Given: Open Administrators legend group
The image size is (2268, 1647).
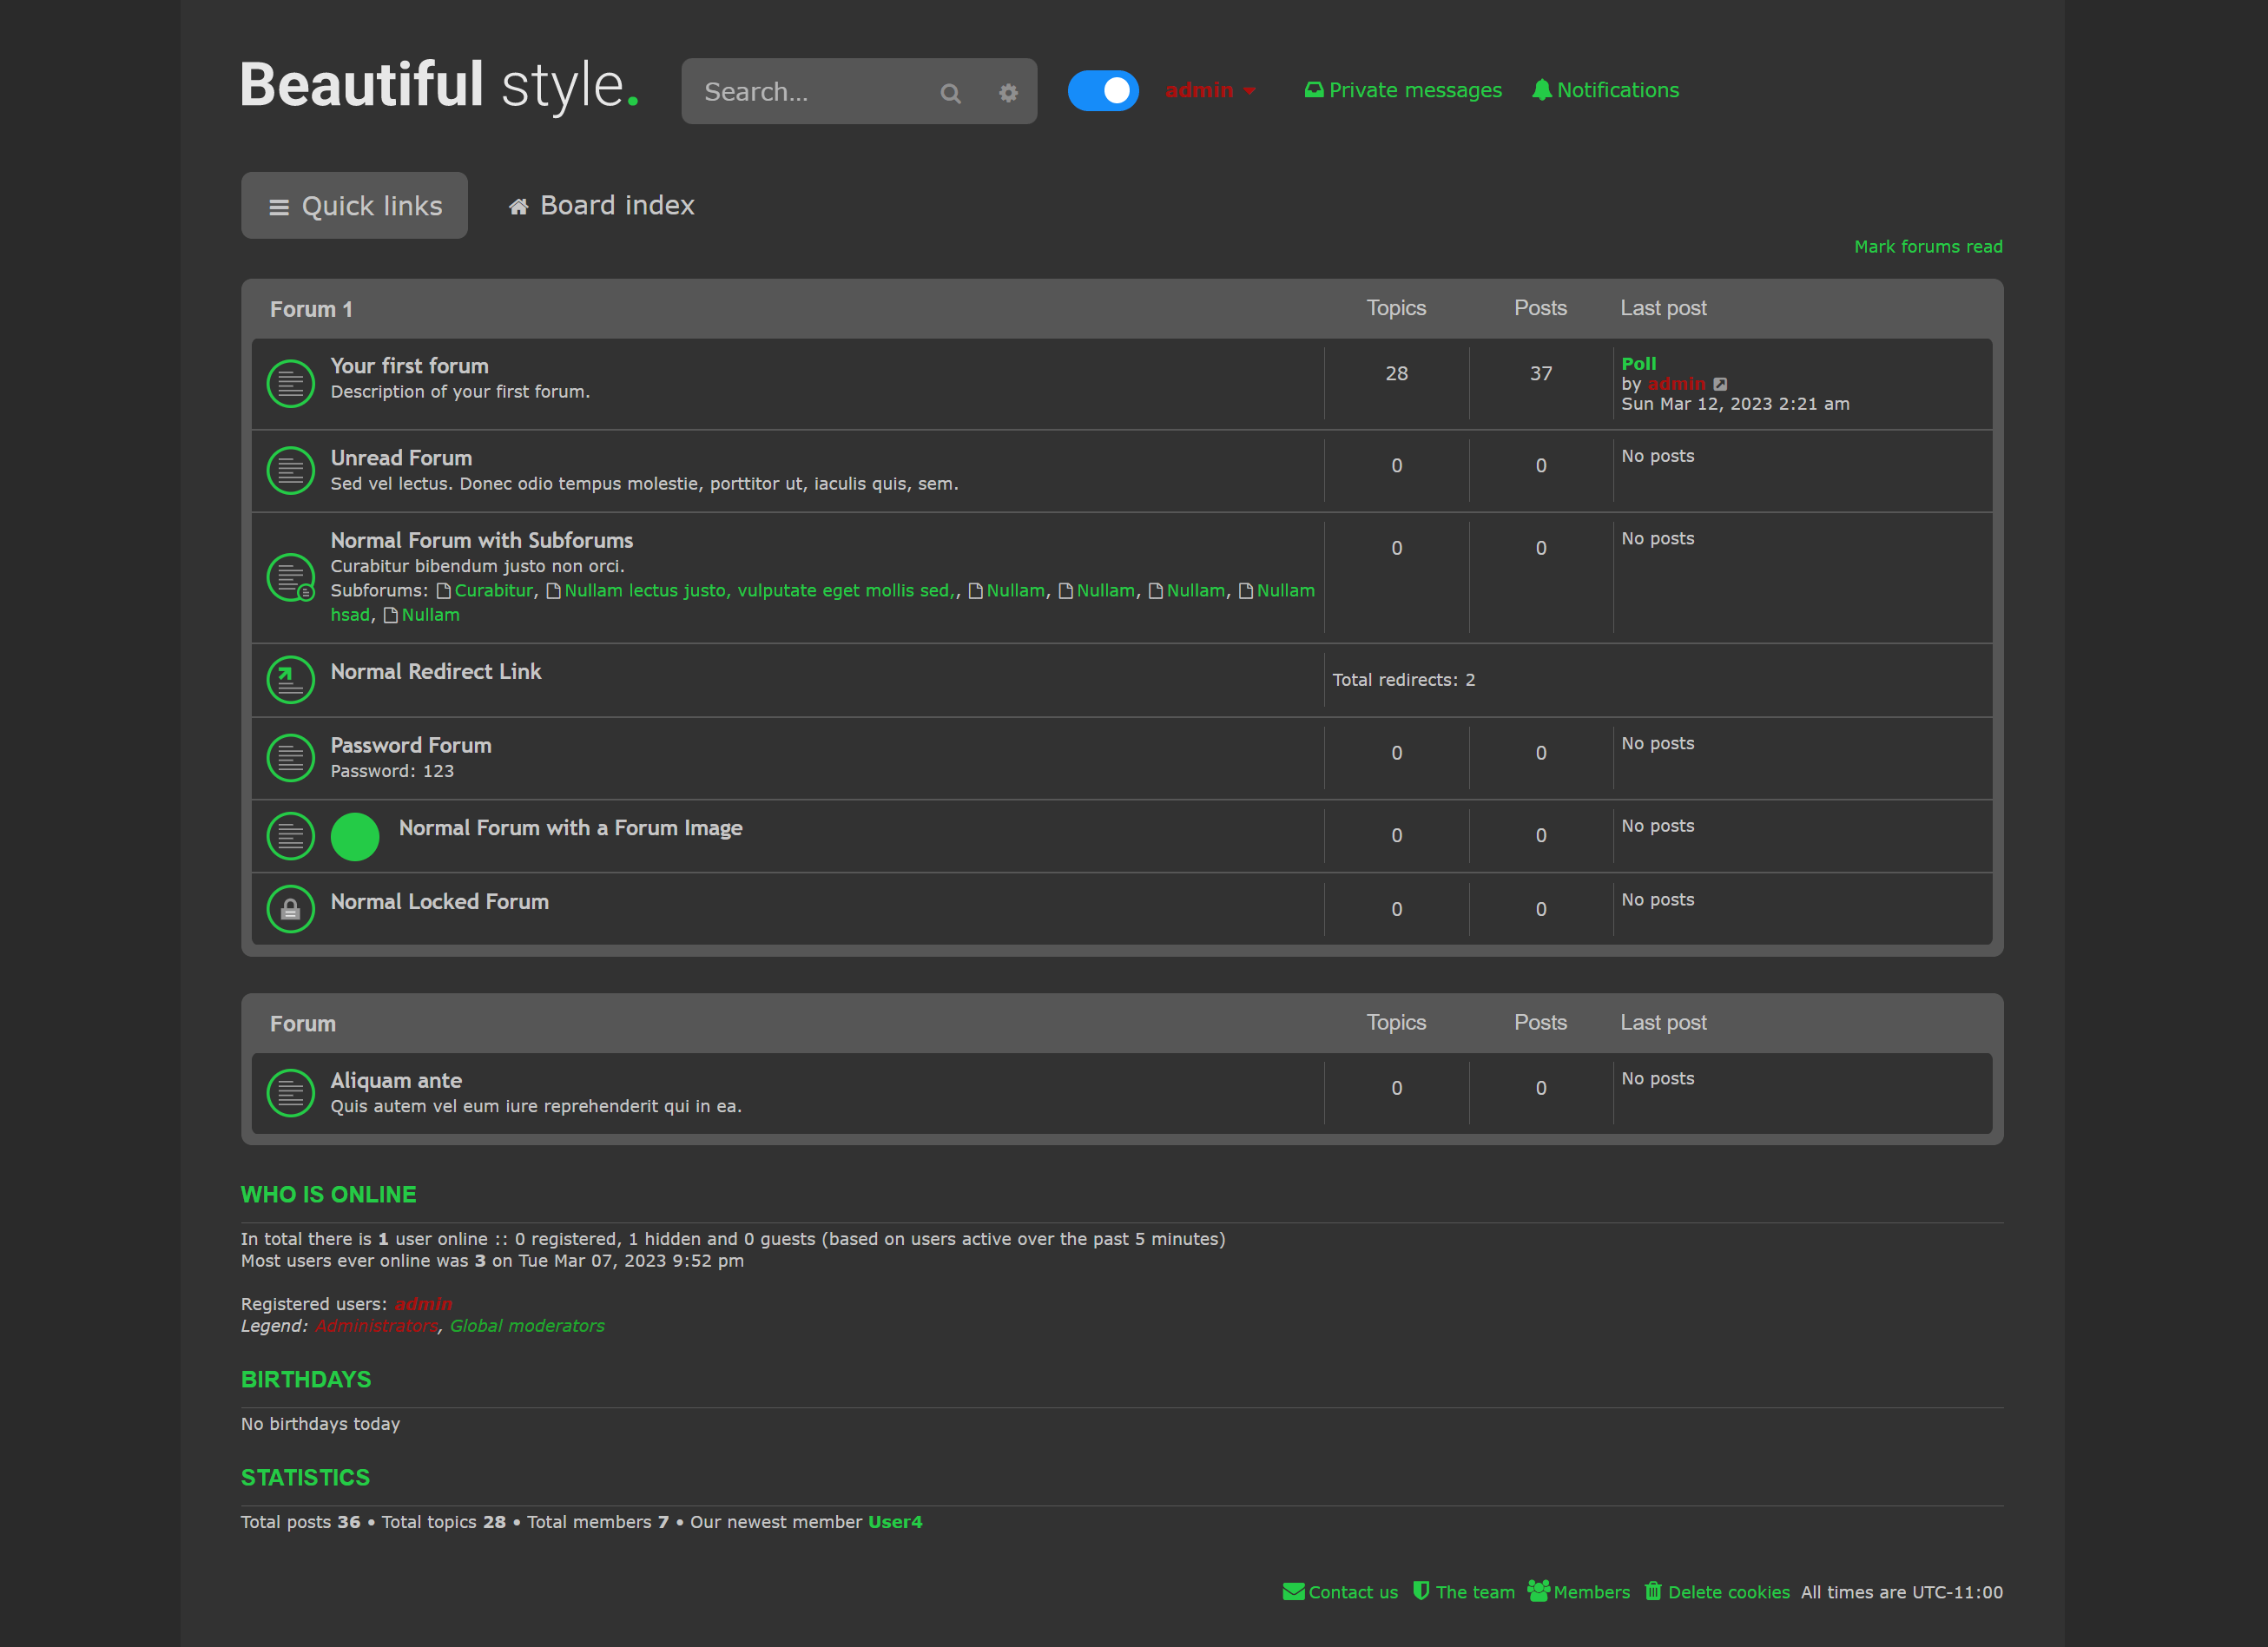Looking at the screenshot, I should point(377,1326).
